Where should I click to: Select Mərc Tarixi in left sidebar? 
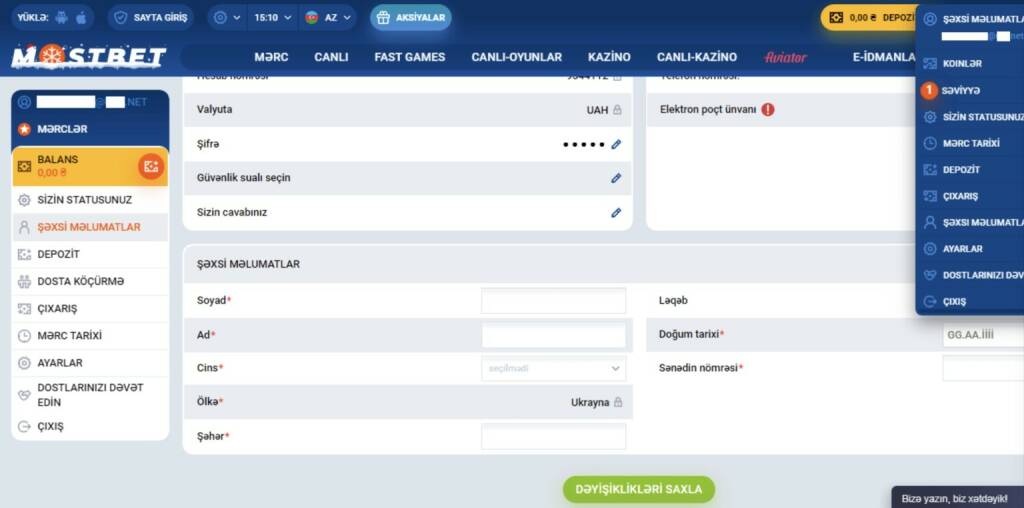pyautogui.click(x=69, y=336)
